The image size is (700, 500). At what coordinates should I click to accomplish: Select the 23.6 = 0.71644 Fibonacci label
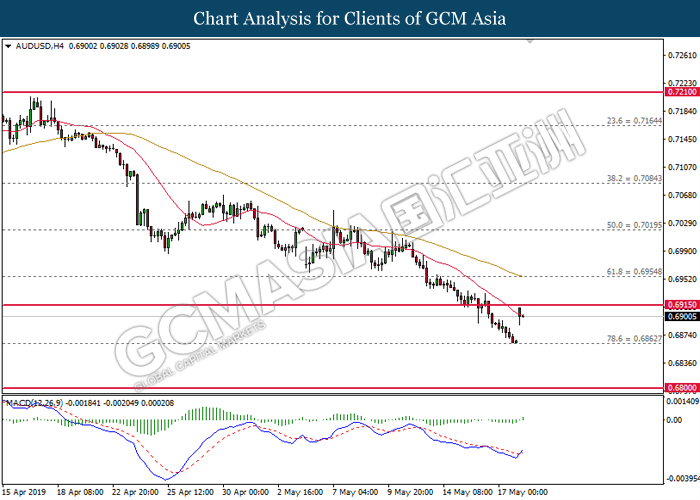634,121
